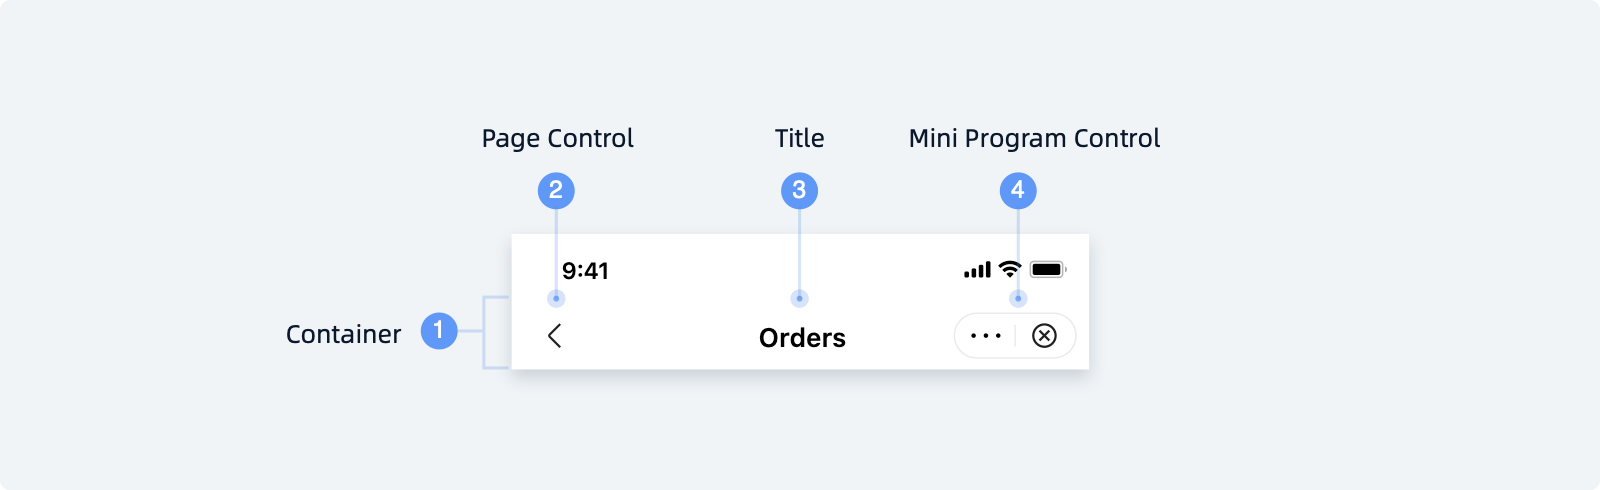Tap the back chevron arrow

click(555, 336)
